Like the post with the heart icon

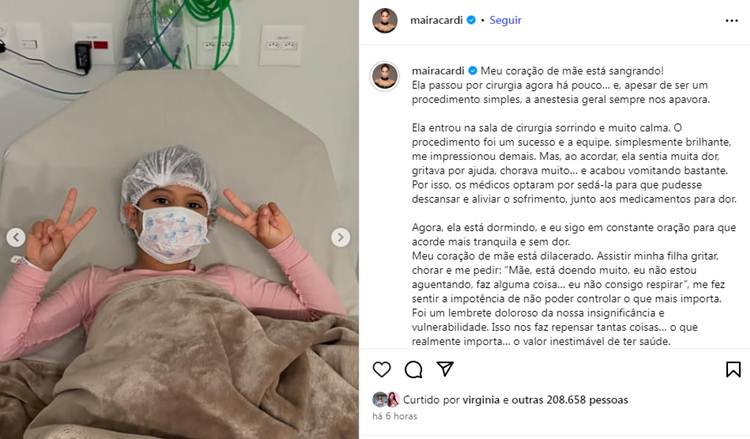[x=382, y=369]
